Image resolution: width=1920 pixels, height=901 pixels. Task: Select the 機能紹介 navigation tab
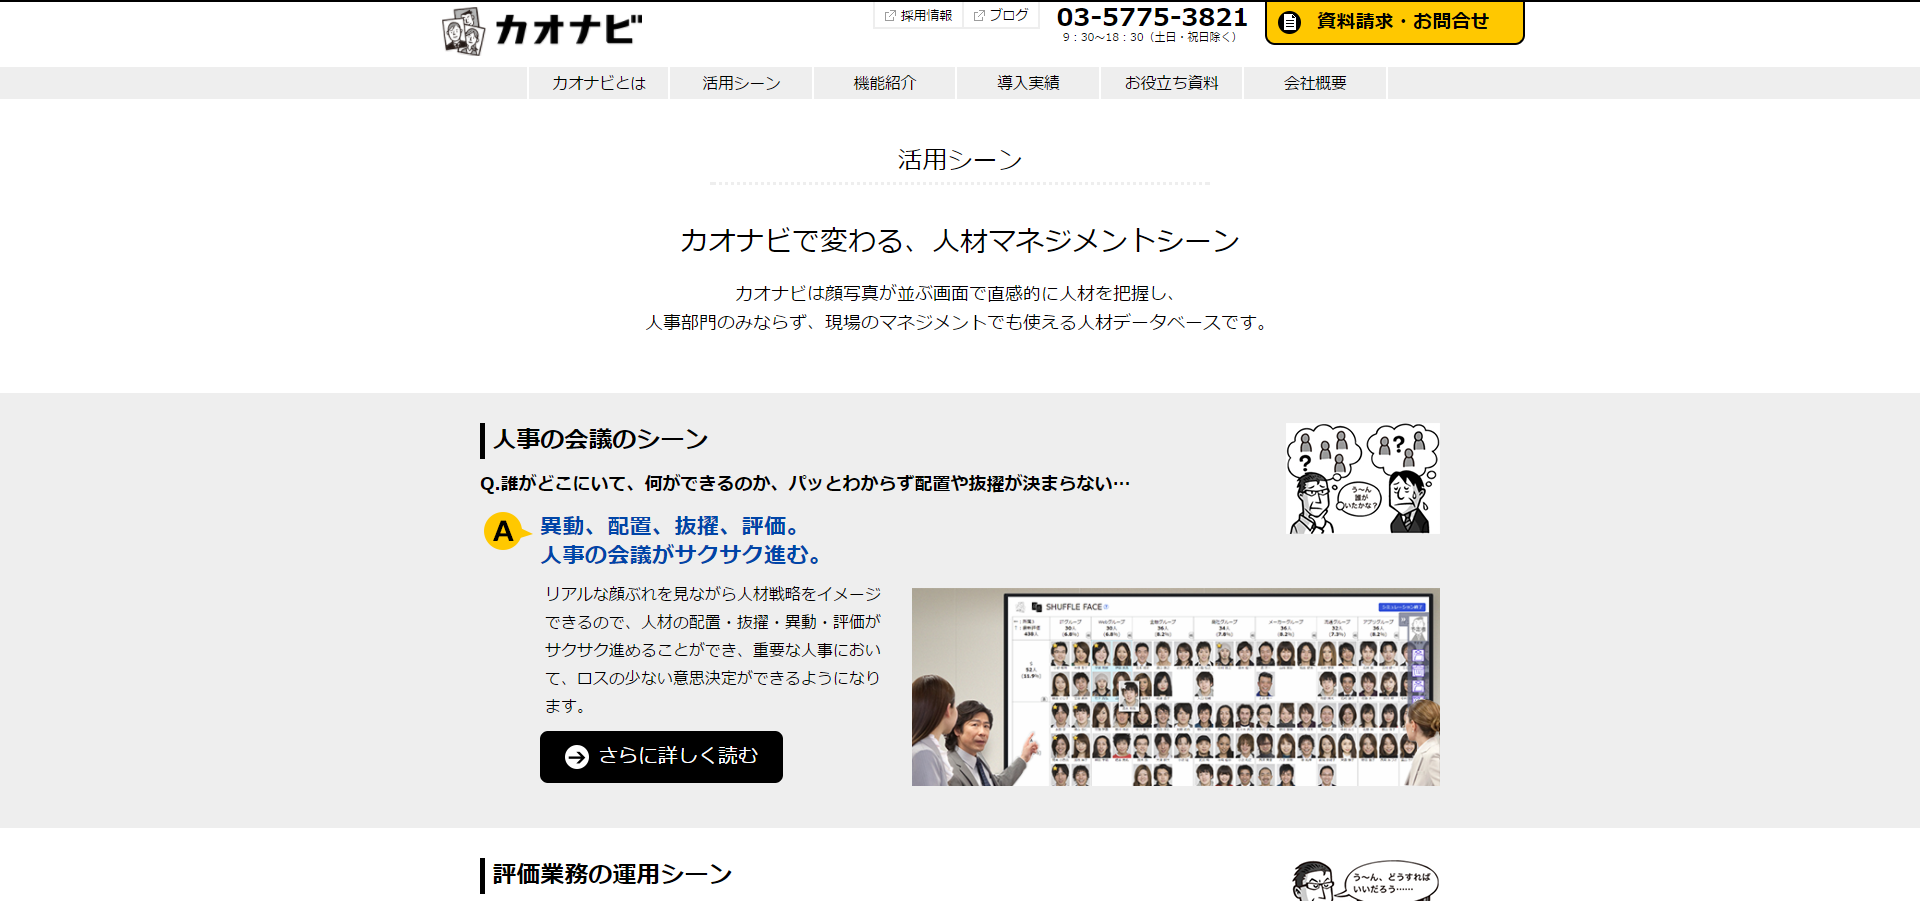(x=884, y=83)
